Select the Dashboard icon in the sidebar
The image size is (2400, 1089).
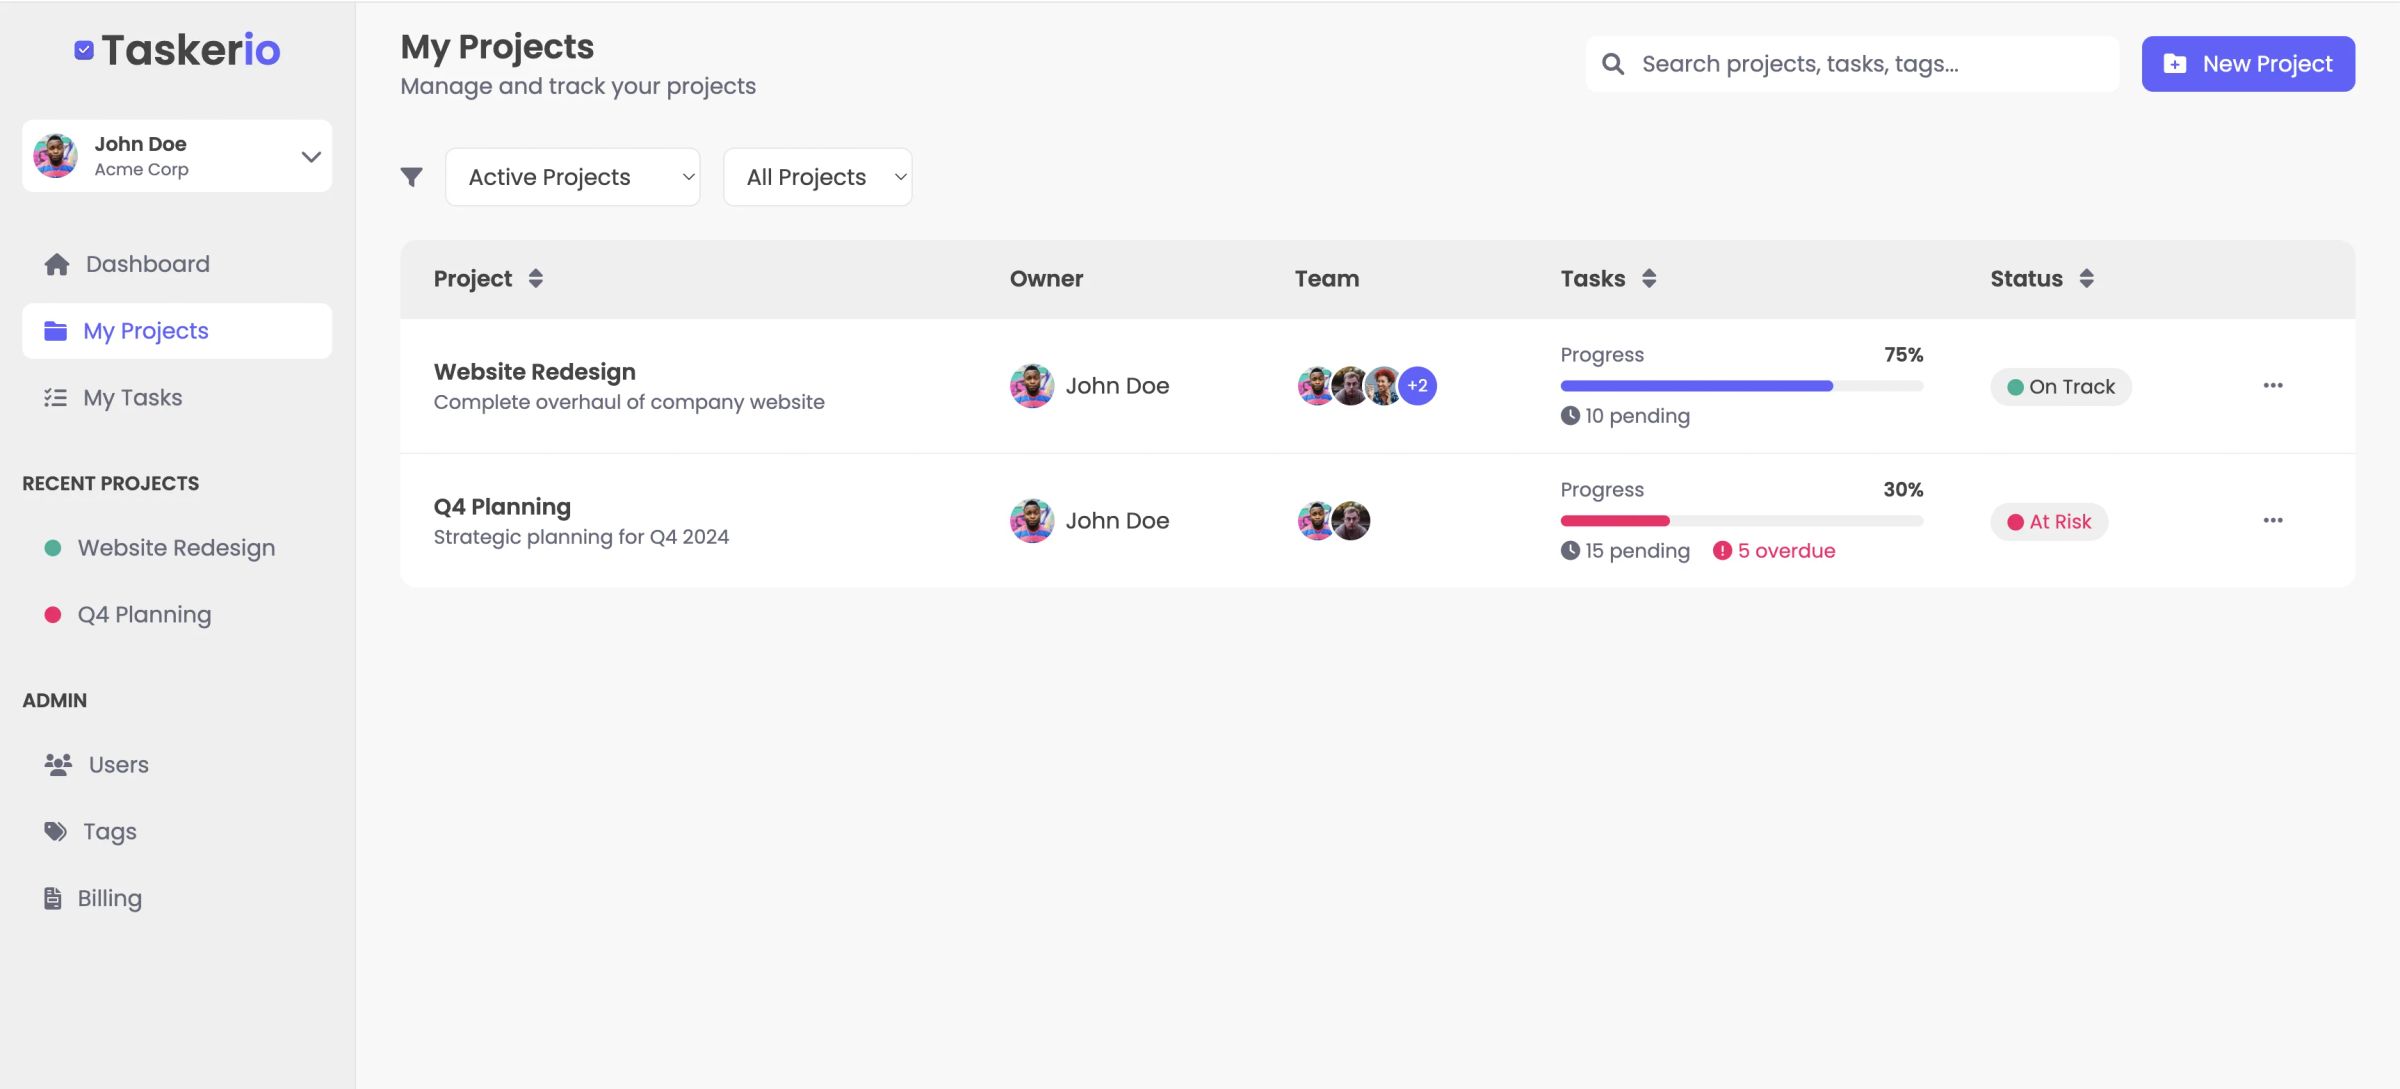click(55, 263)
